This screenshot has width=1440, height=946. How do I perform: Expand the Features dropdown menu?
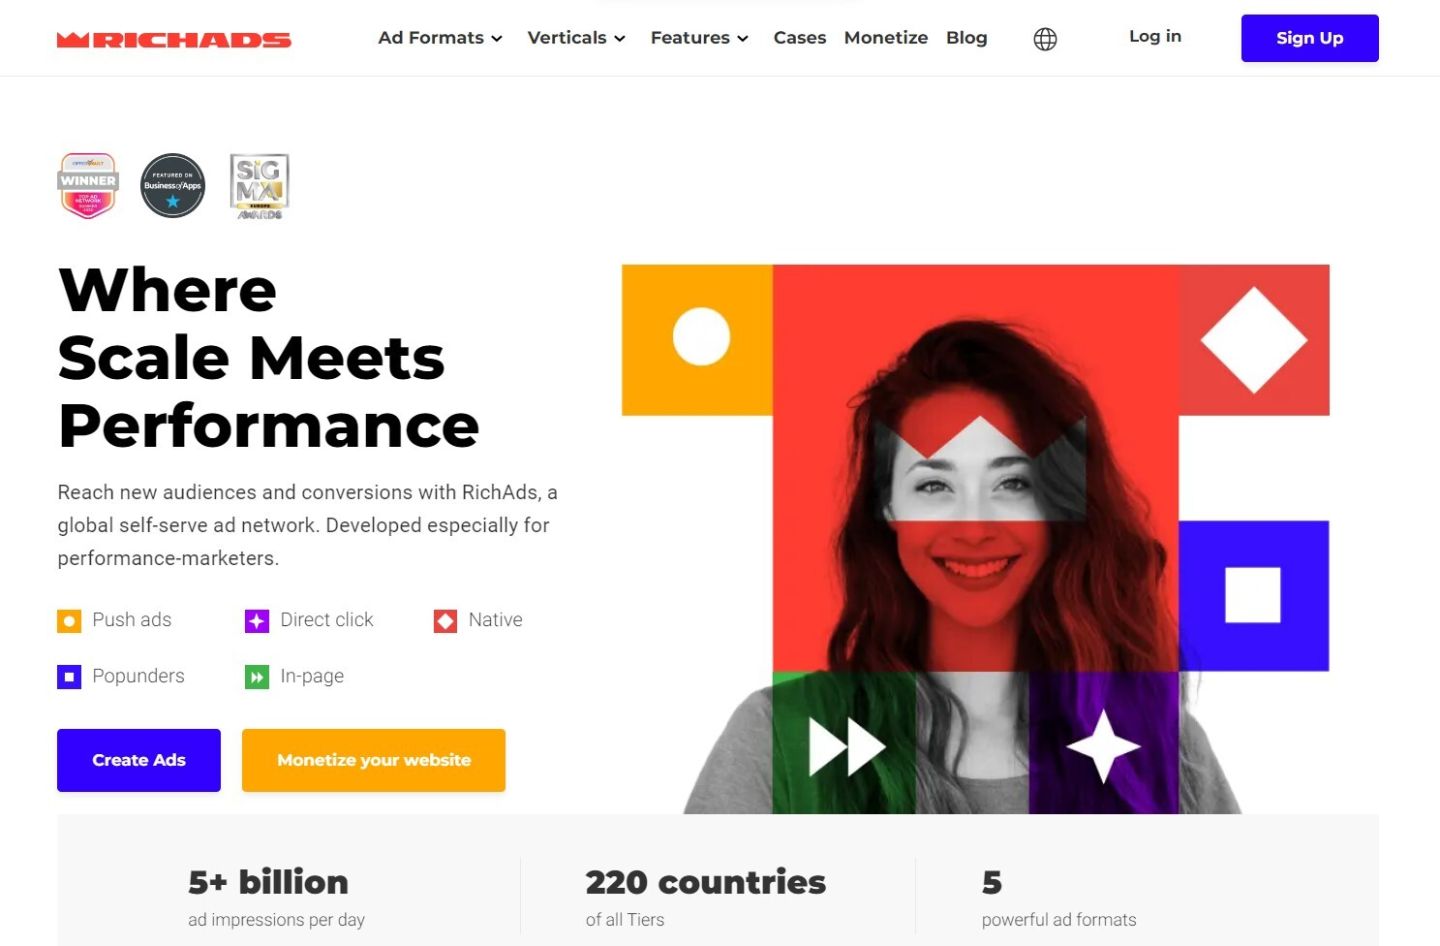tap(699, 38)
